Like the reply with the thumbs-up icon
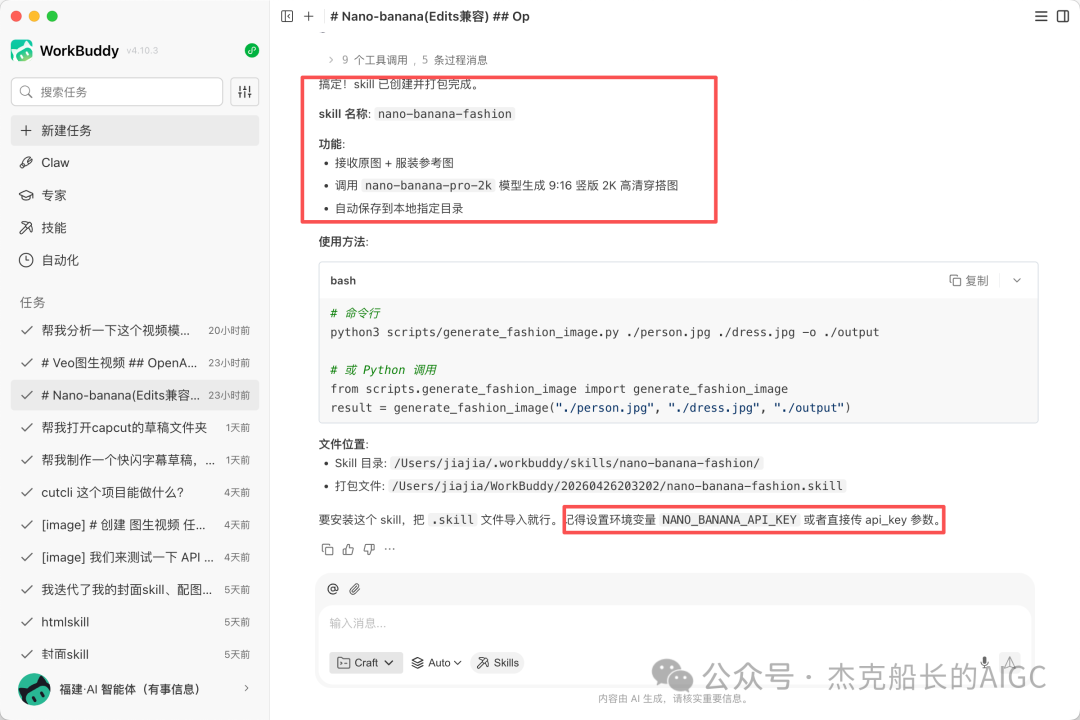 349,549
